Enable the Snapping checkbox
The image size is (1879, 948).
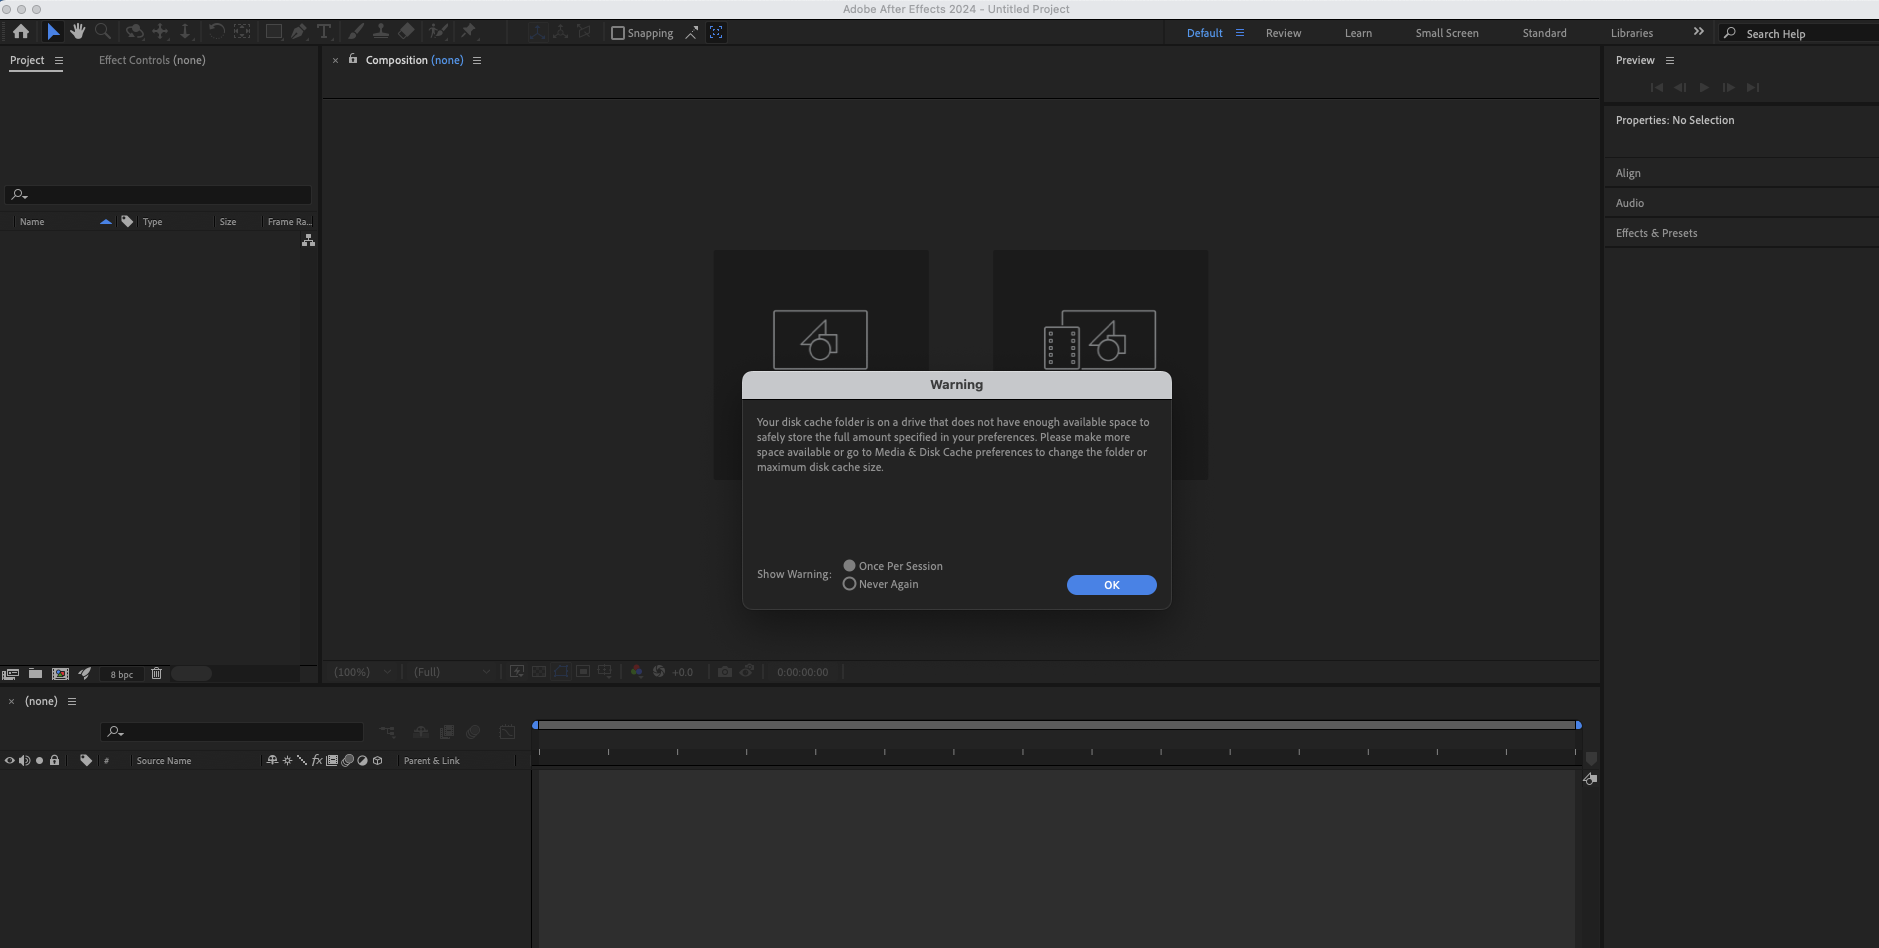(x=617, y=32)
